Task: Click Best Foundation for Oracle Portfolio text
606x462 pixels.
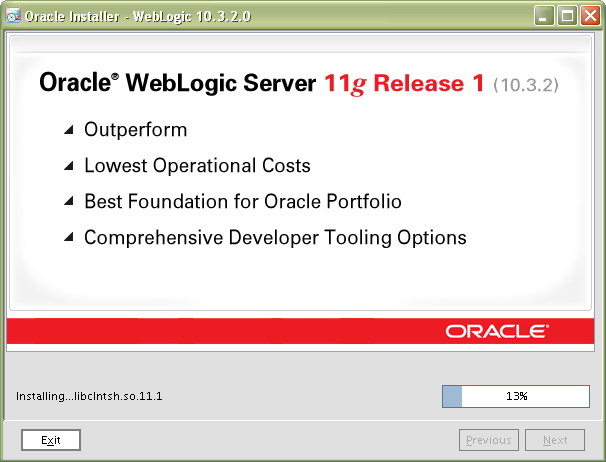Action: (x=242, y=202)
